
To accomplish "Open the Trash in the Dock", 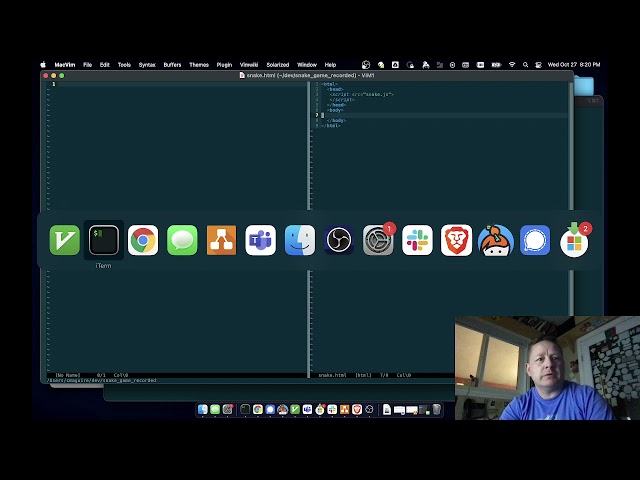I will pos(436,409).
